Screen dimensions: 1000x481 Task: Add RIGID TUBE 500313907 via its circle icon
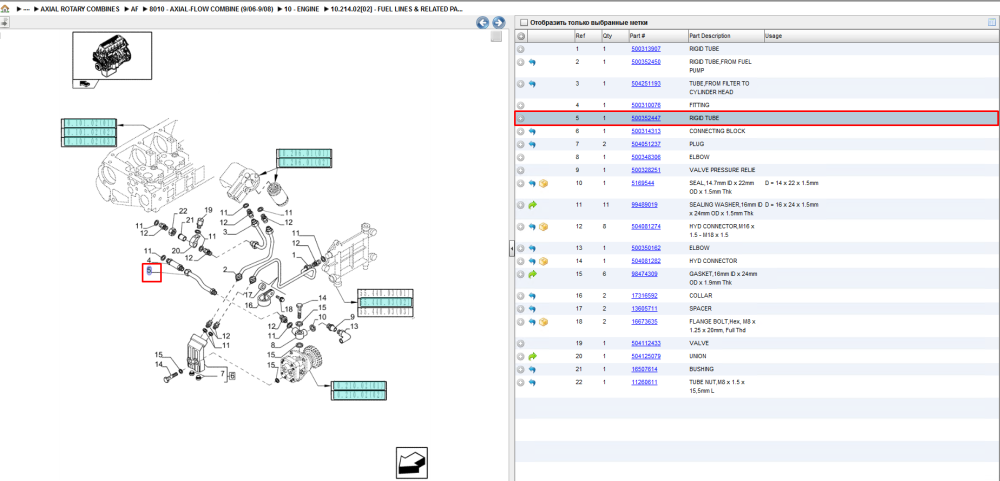tap(520, 48)
